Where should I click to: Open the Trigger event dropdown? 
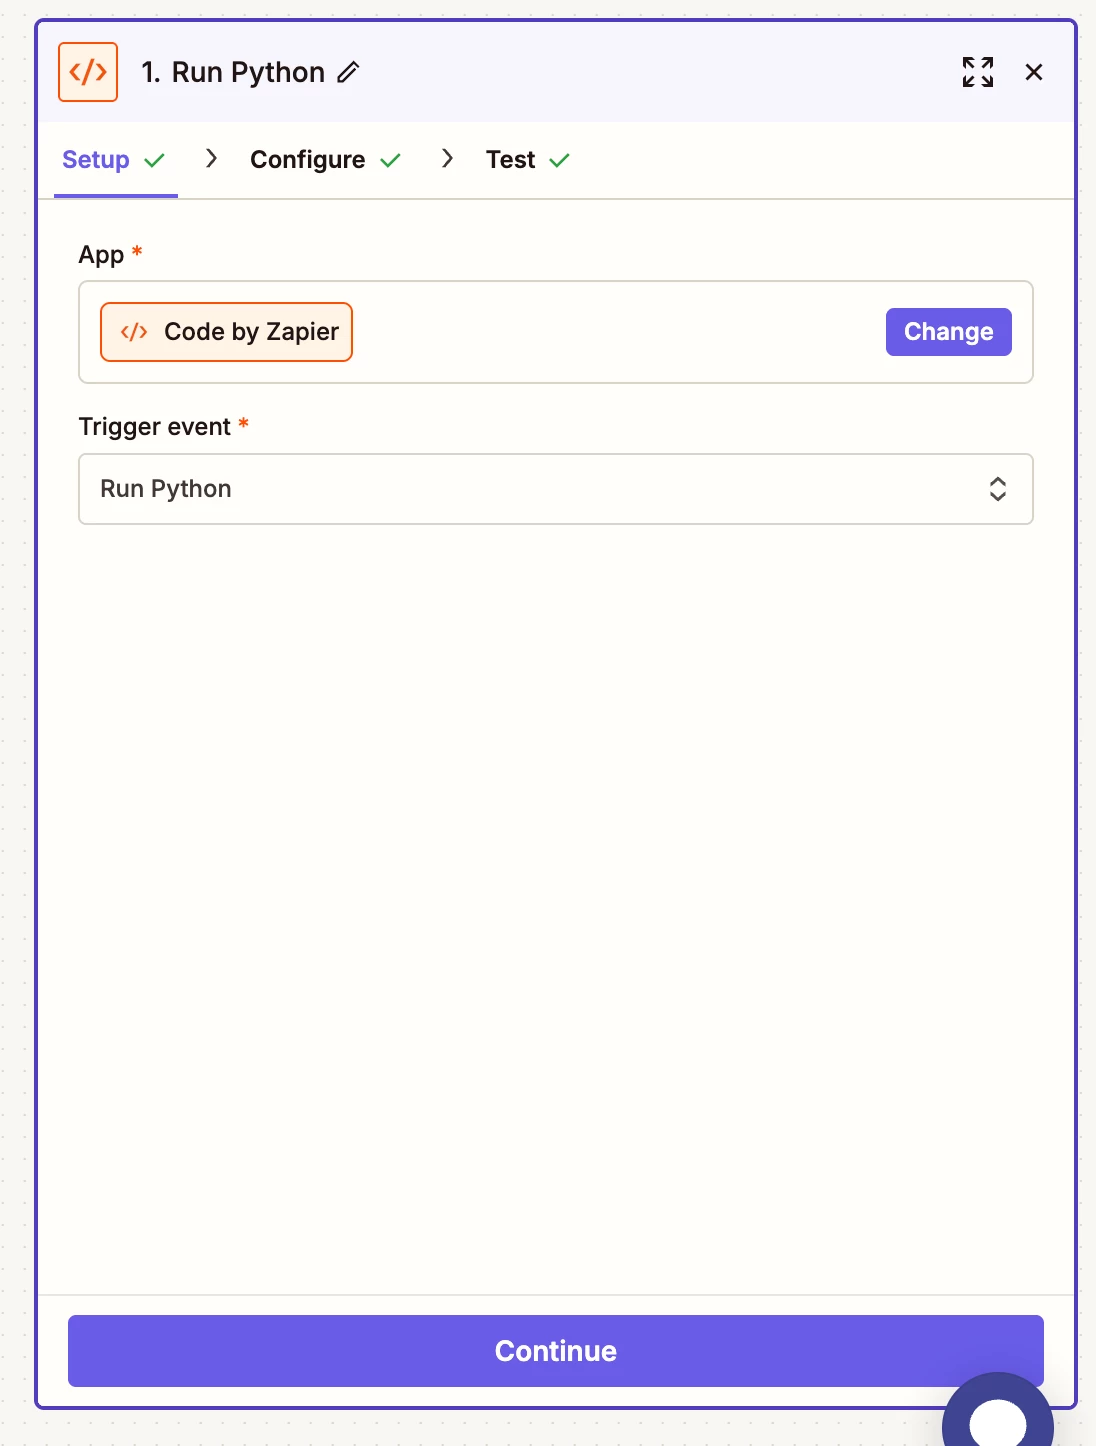point(555,489)
